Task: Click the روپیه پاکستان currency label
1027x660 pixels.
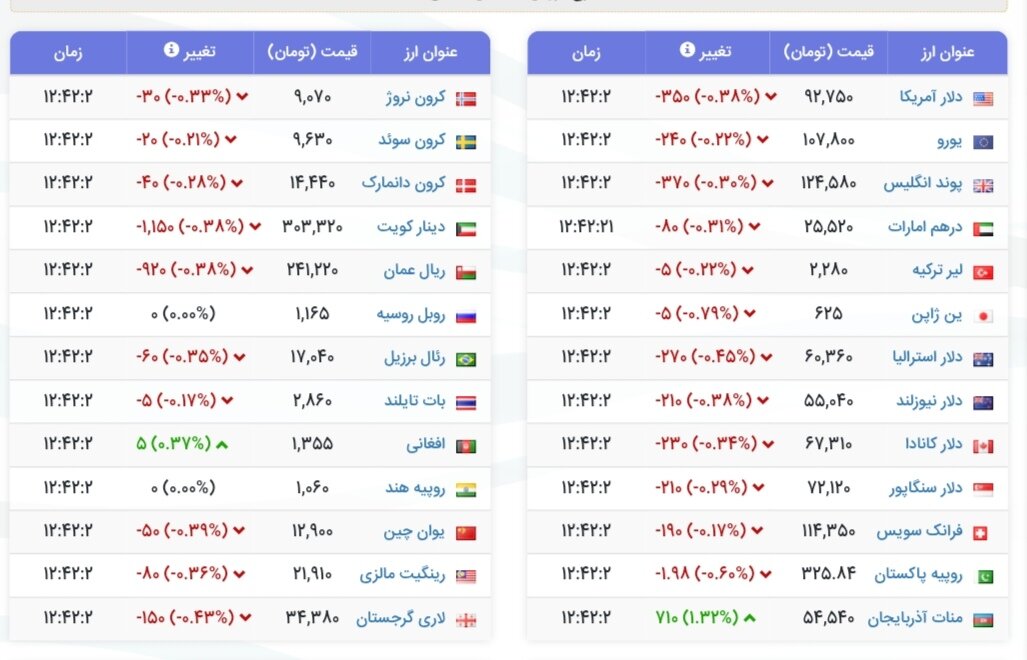Action: pyautogui.click(x=917, y=575)
